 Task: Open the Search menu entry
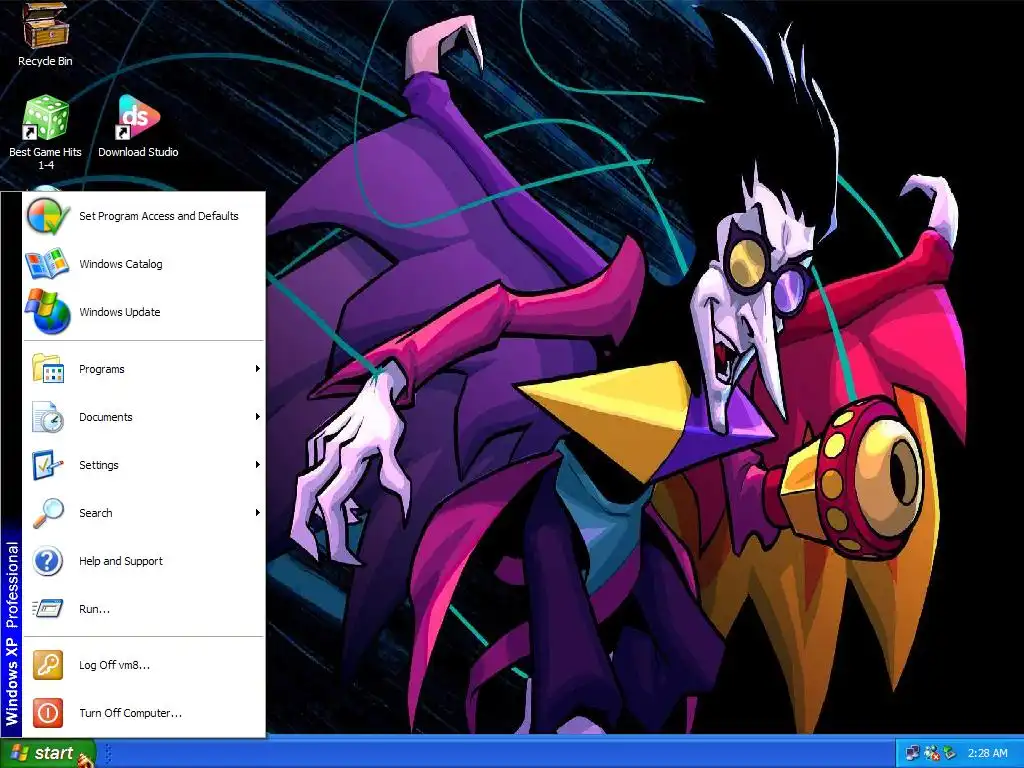[144, 513]
